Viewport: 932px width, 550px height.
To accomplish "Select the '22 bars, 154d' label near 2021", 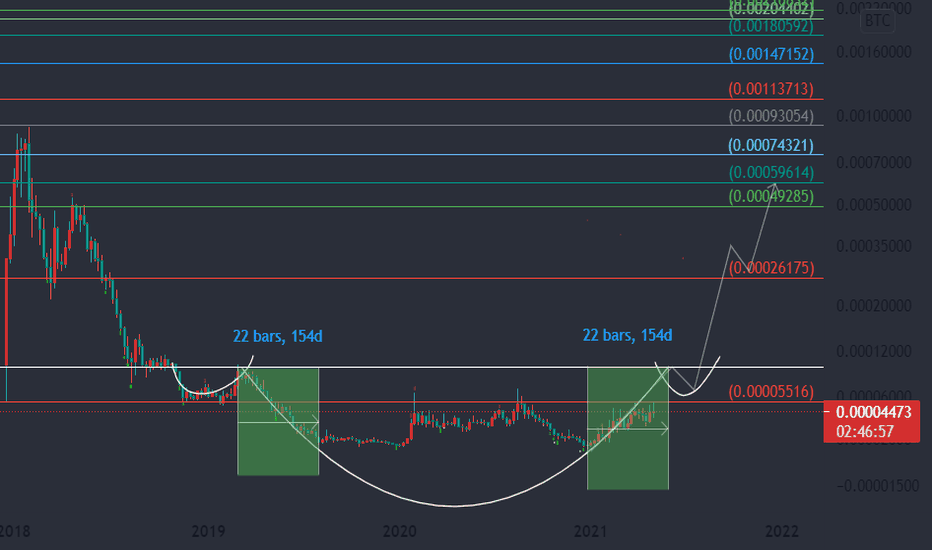I will tap(627, 335).
